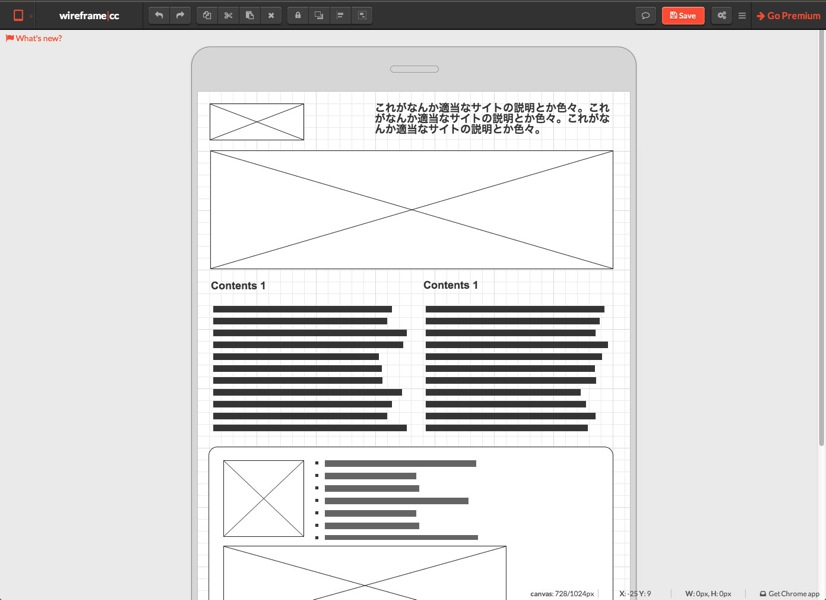Image resolution: width=826 pixels, height=600 pixels.
Task: Select the large hero image placeholder
Action: [x=411, y=209]
